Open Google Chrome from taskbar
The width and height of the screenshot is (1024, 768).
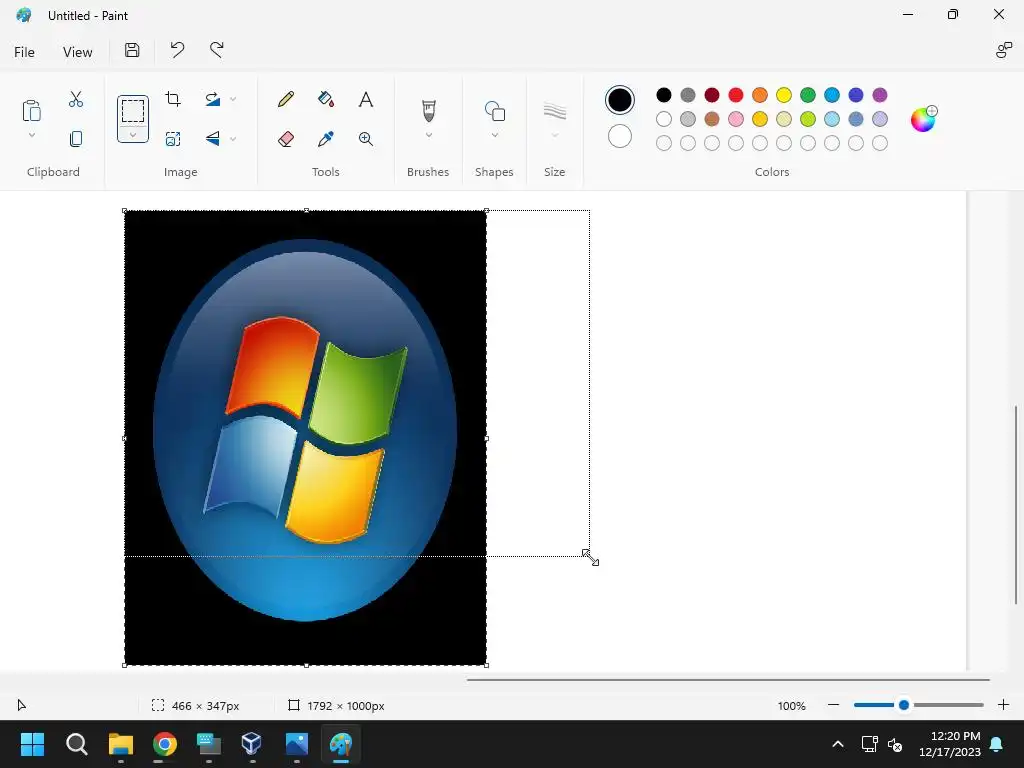coord(165,744)
